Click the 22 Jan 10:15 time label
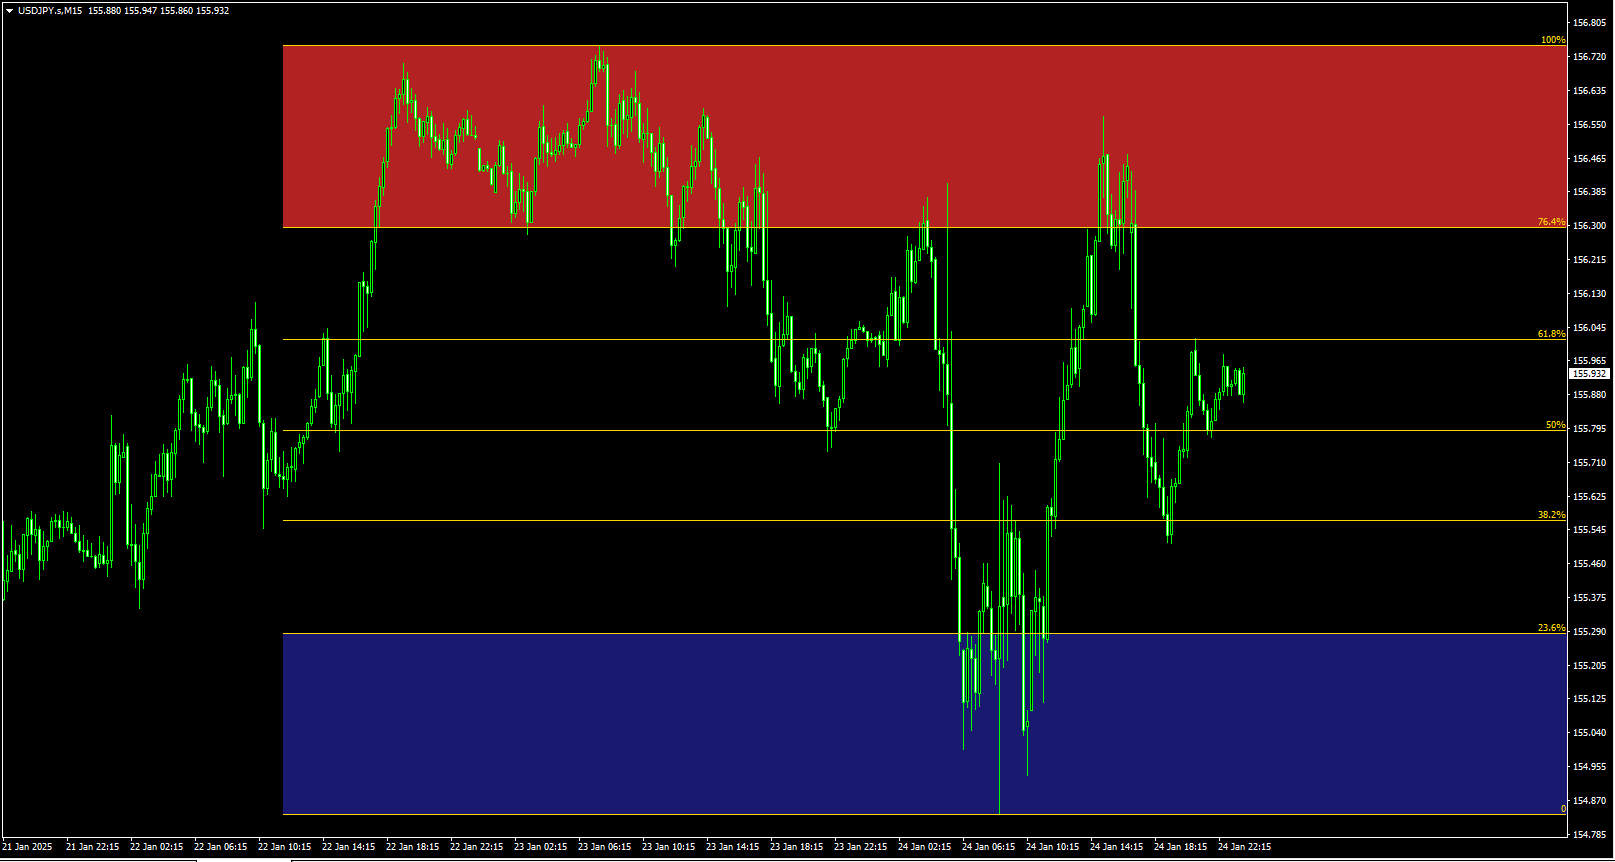The image size is (1615, 862). [284, 847]
